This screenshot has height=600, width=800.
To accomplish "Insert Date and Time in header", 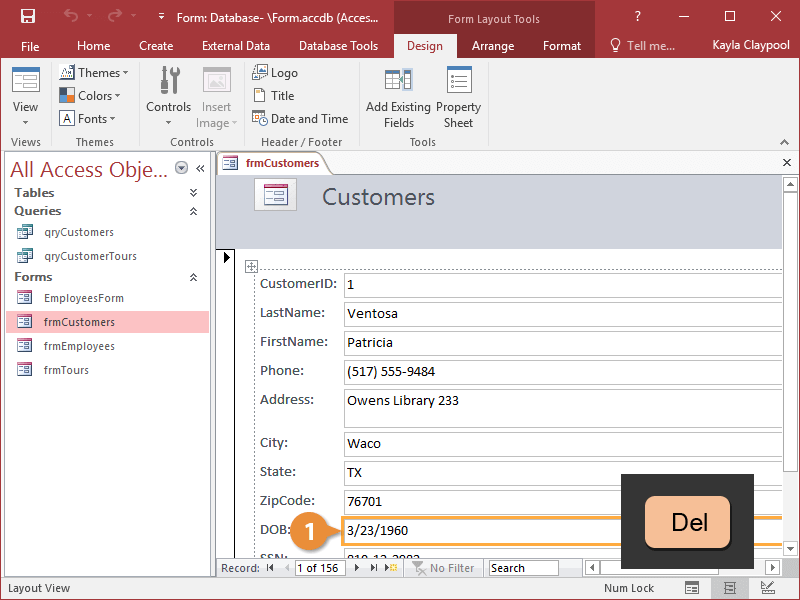I will 300,119.
